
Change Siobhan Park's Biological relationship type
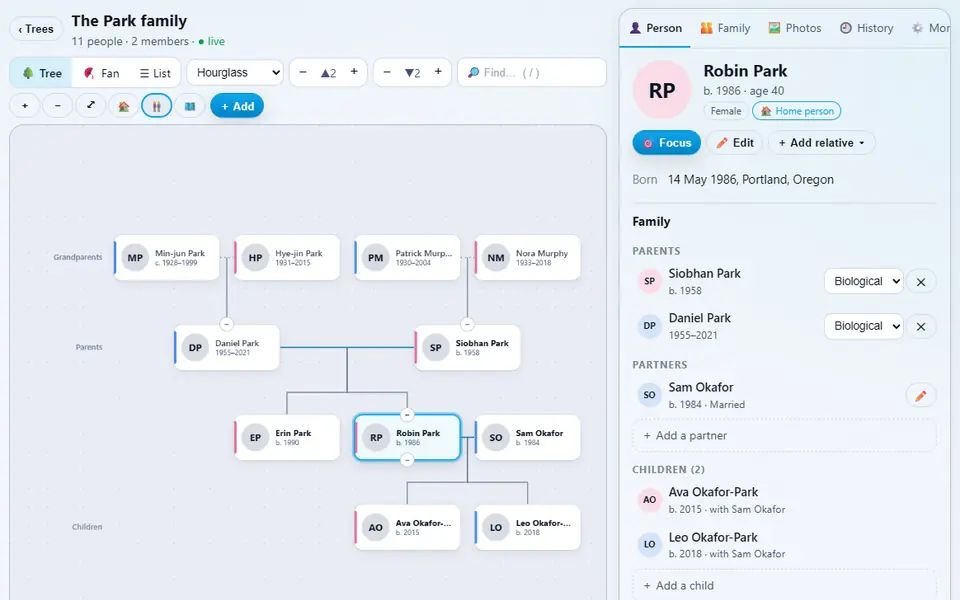pos(864,282)
